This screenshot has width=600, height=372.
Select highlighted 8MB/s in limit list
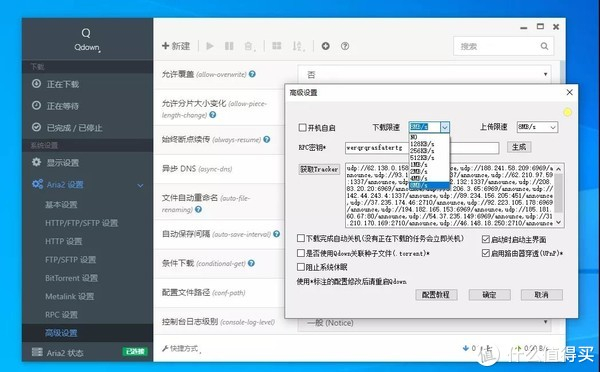click(x=429, y=186)
